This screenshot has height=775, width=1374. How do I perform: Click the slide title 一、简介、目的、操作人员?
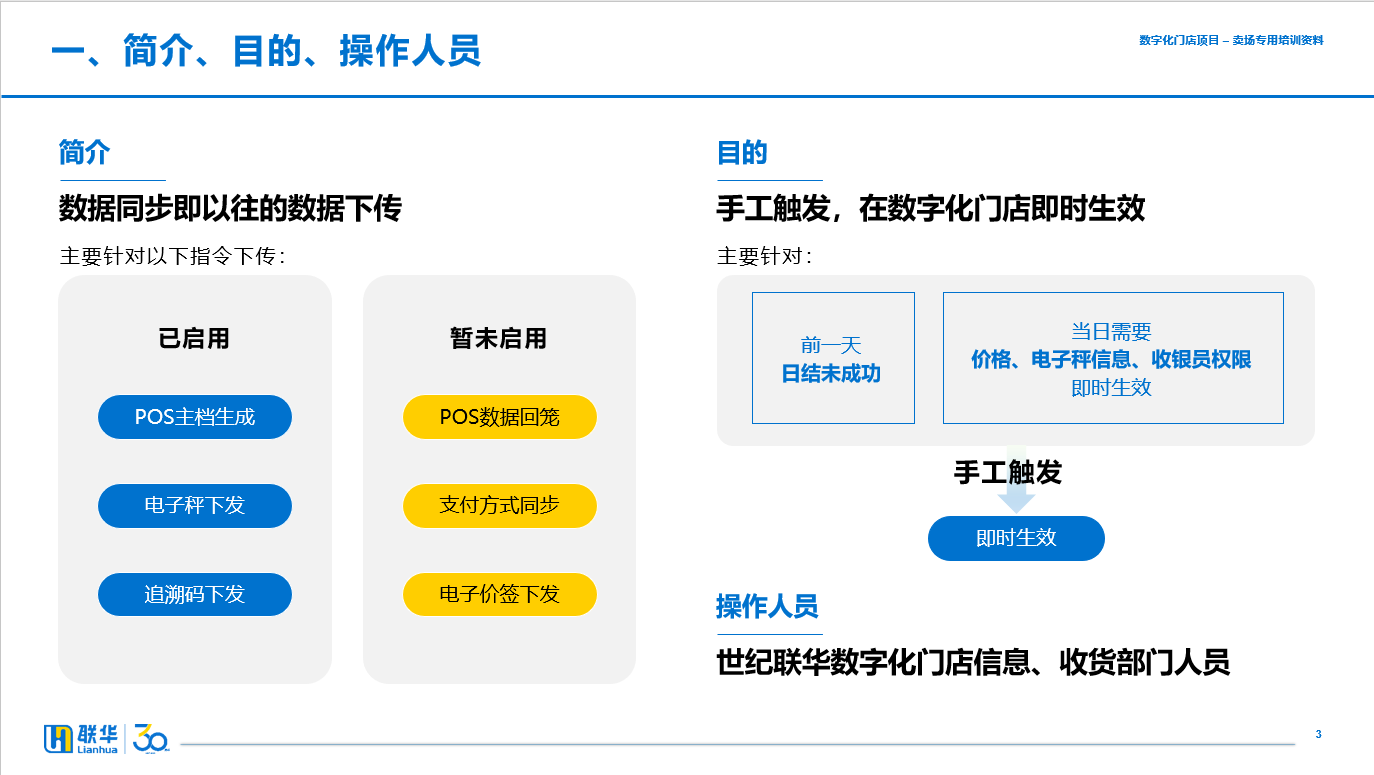266,51
